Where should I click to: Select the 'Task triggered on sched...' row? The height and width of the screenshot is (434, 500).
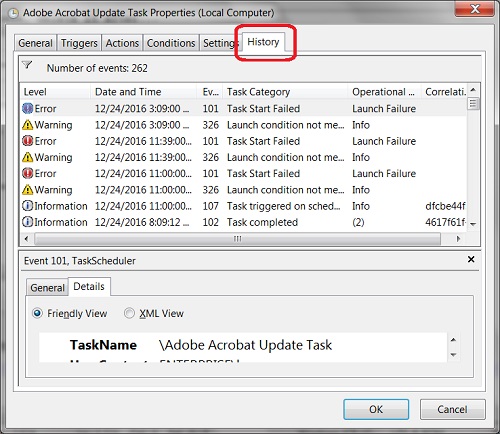243,206
